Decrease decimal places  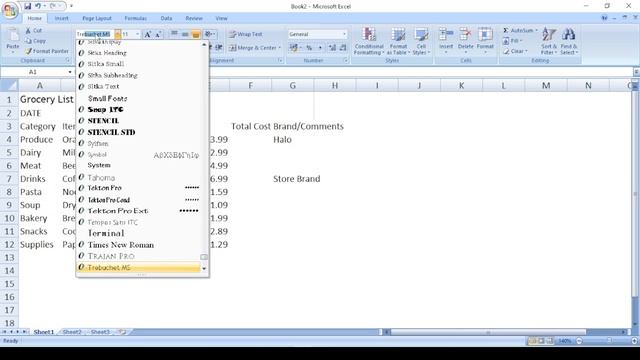click(x=343, y=48)
